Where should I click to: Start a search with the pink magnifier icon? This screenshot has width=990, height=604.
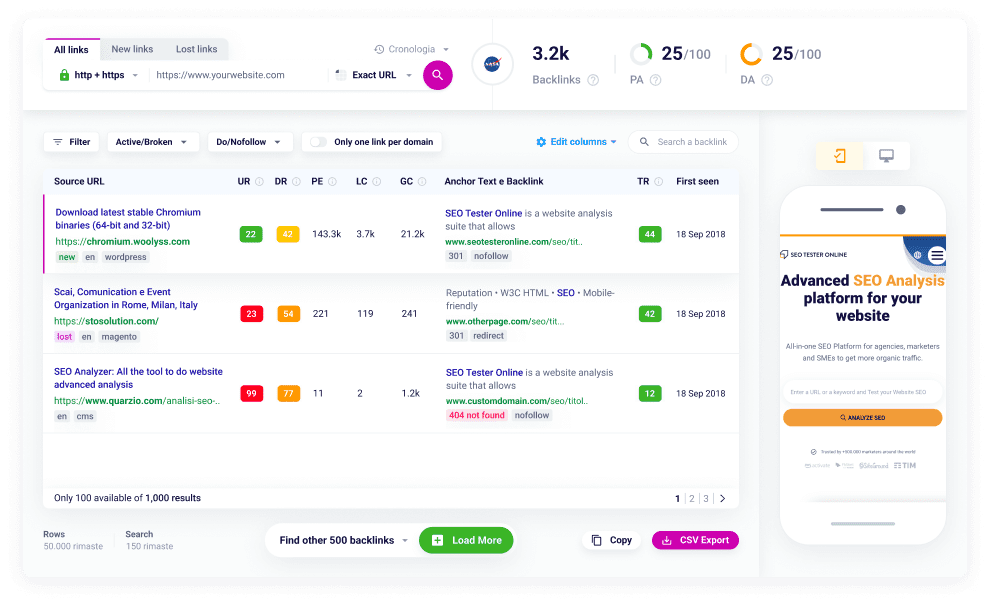pyautogui.click(x=437, y=75)
